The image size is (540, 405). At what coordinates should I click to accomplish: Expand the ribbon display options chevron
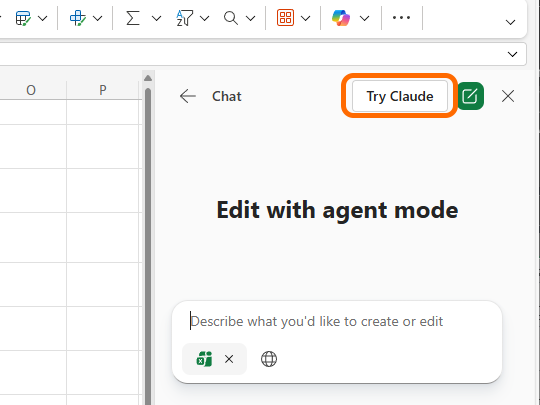point(510,23)
